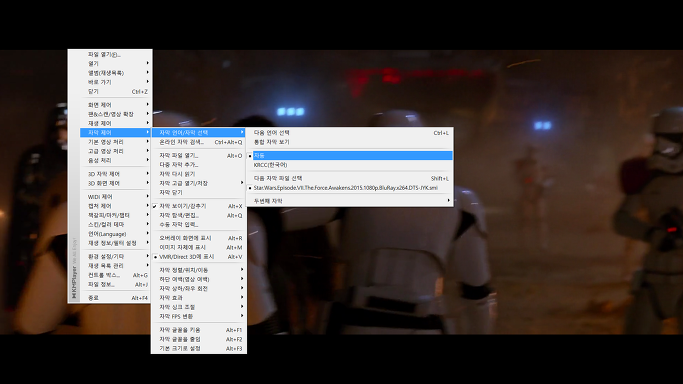The image size is (683, 384).
Task: Open the 책갈피/마커/챕터 submenu
Action: [x=115, y=215]
